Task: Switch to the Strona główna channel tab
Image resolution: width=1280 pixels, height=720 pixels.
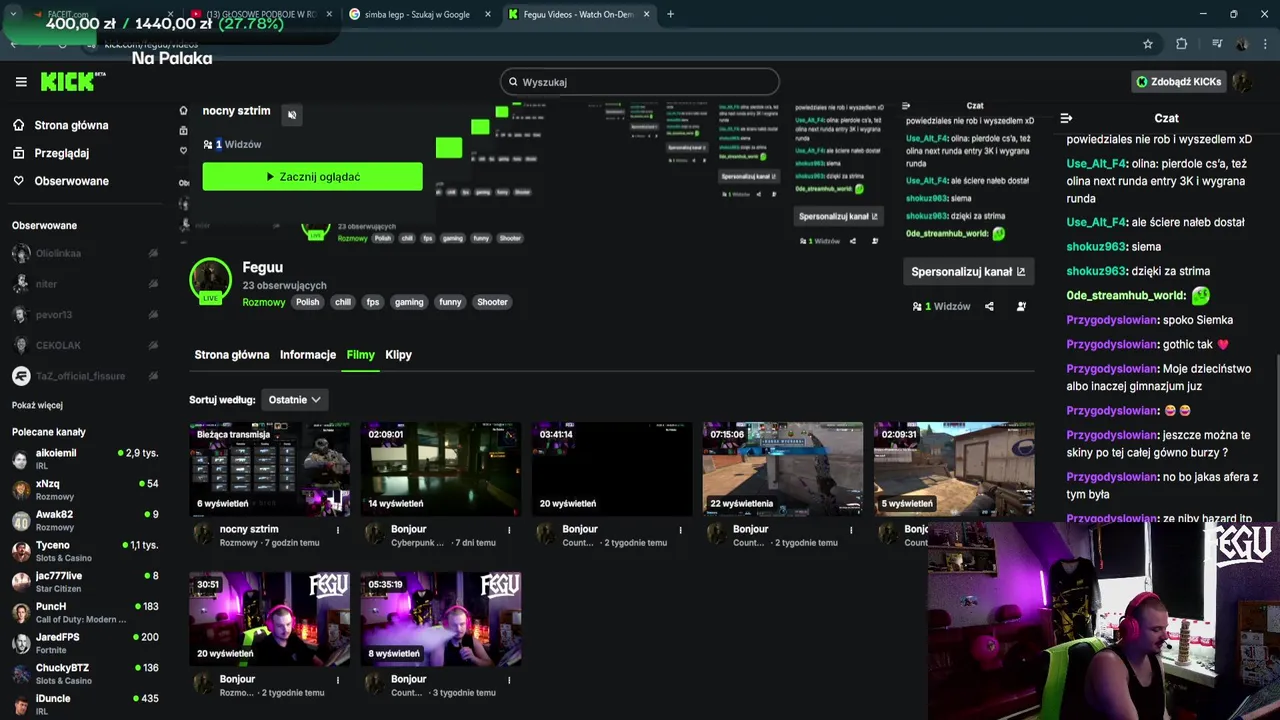Action: click(232, 355)
